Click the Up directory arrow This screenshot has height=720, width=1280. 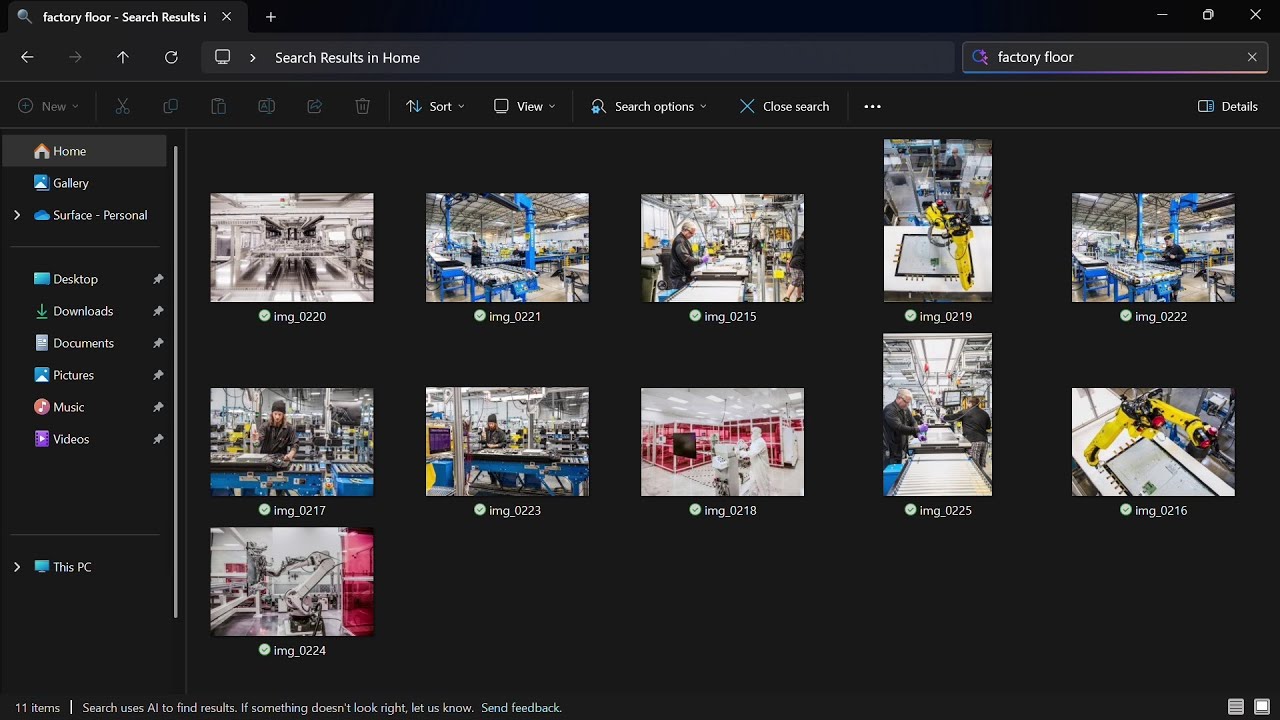click(123, 58)
